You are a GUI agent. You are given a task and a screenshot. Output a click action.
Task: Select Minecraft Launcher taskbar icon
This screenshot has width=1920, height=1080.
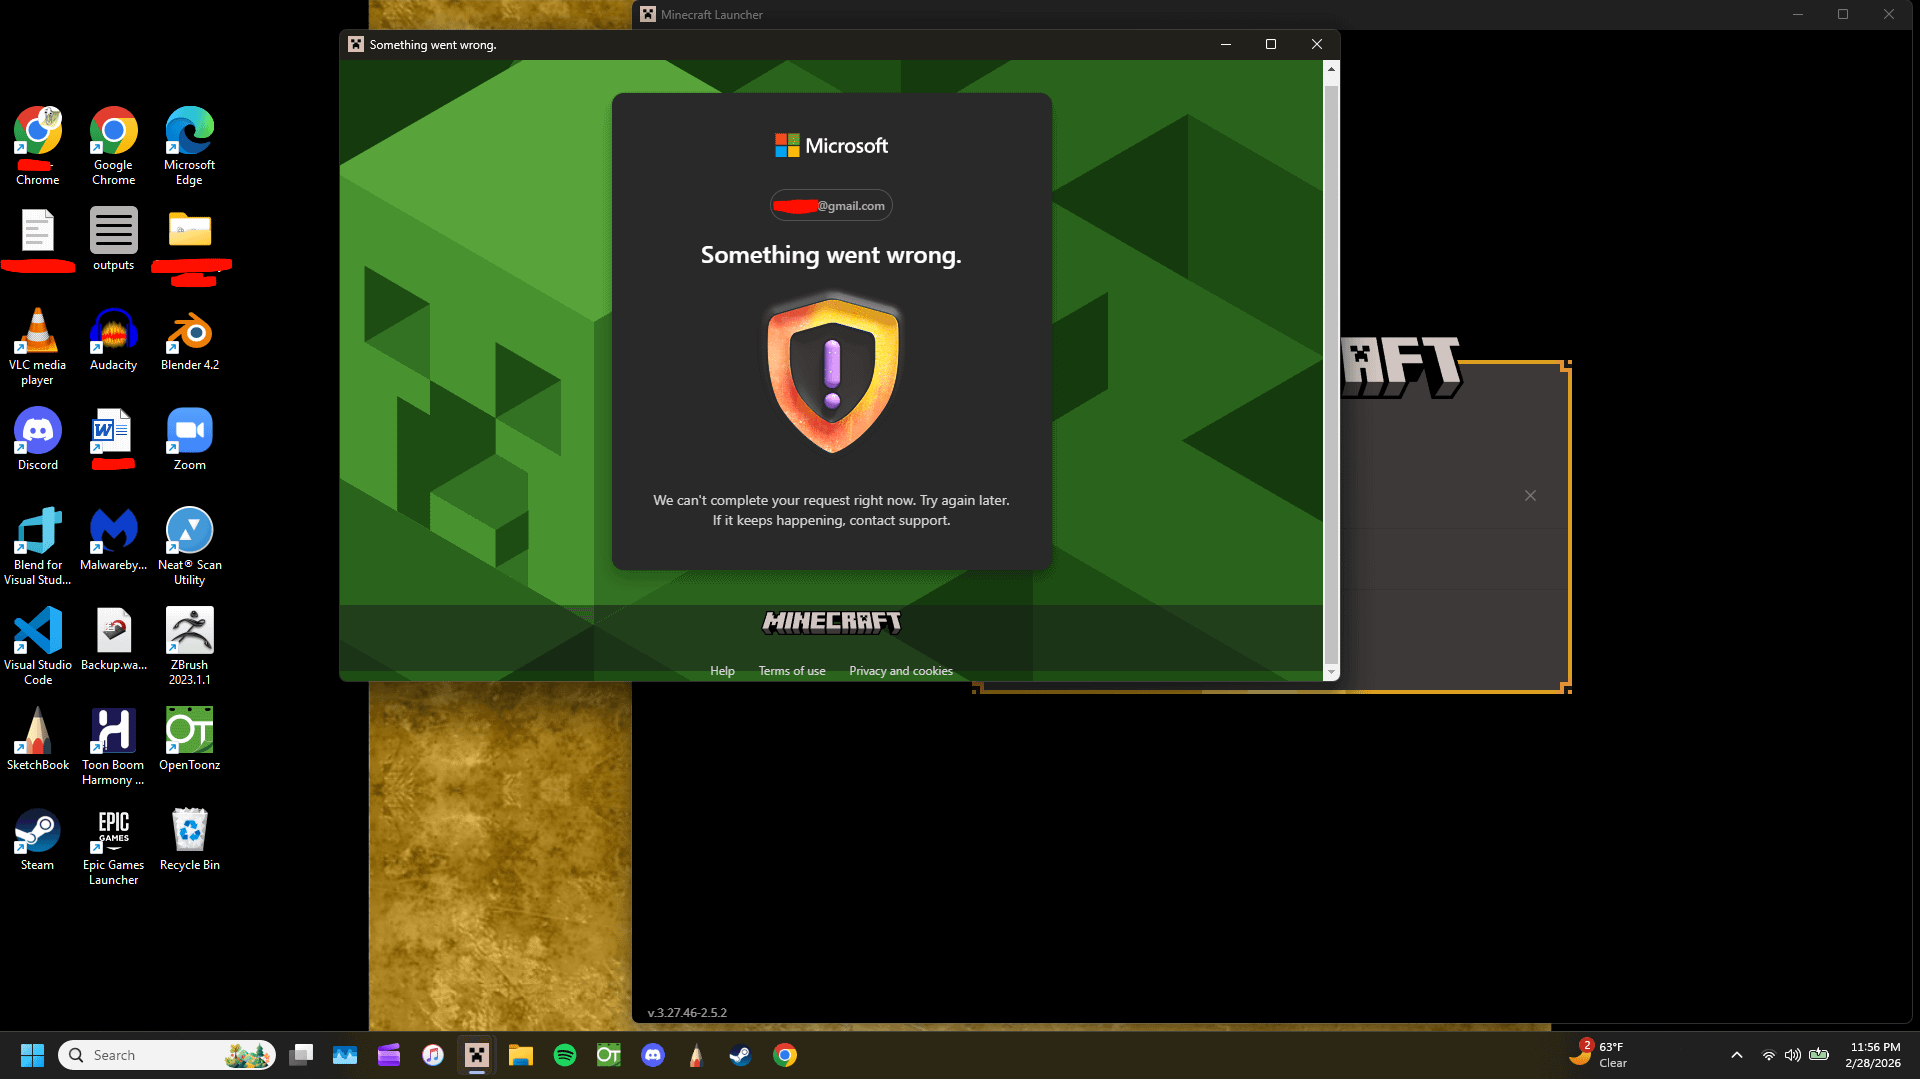pyautogui.click(x=477, y=1055)
